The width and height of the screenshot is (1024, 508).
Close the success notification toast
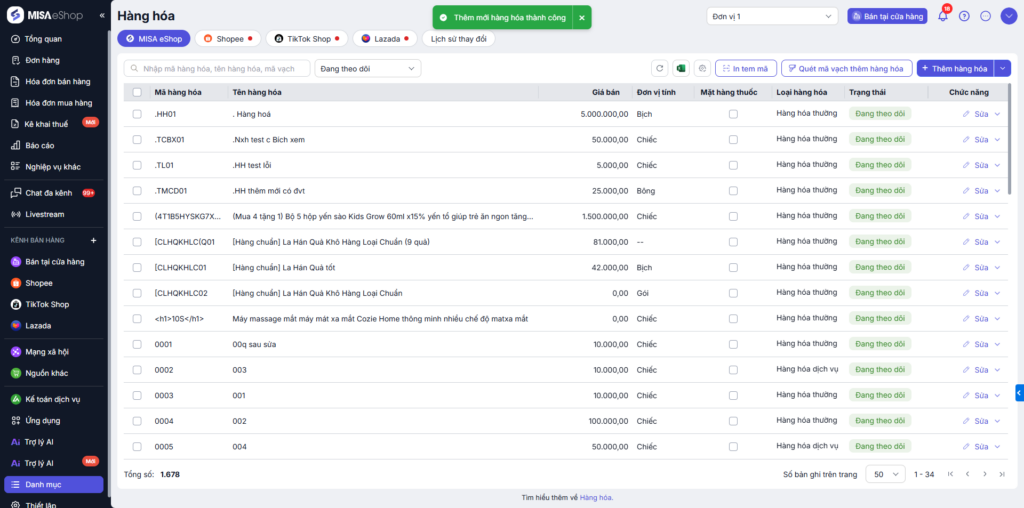(581, 18)
